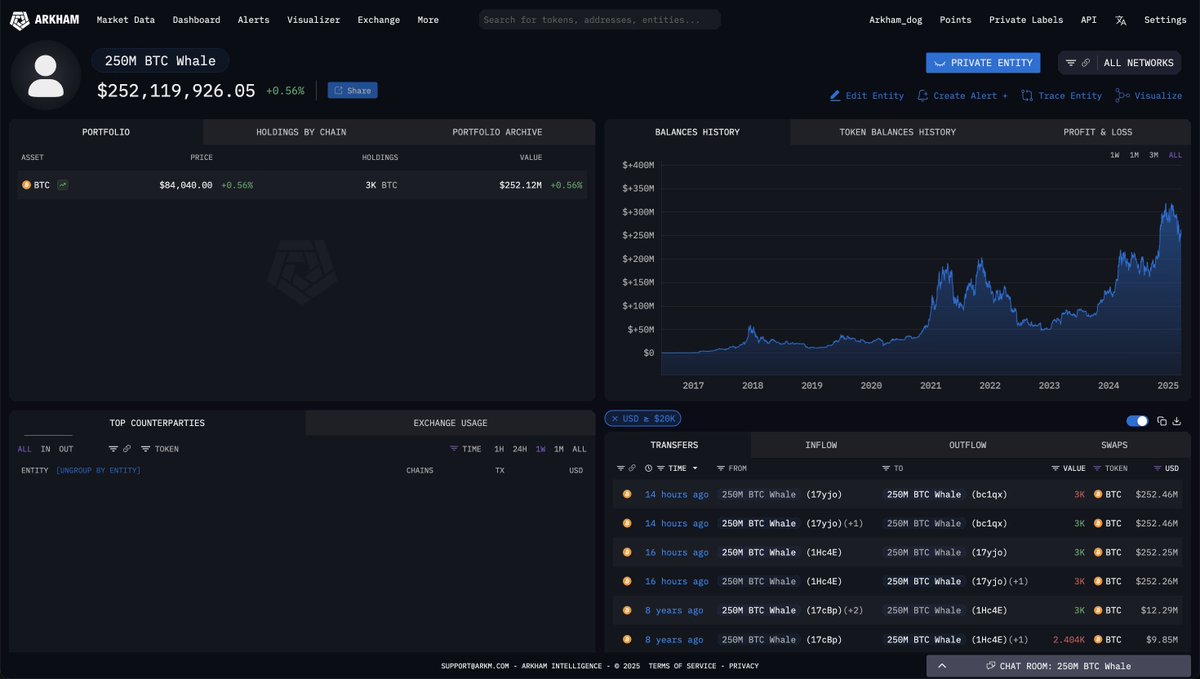Screen dimensions: 1200x679
Task: Open the Terms of Service link
Action: point(683,665)
